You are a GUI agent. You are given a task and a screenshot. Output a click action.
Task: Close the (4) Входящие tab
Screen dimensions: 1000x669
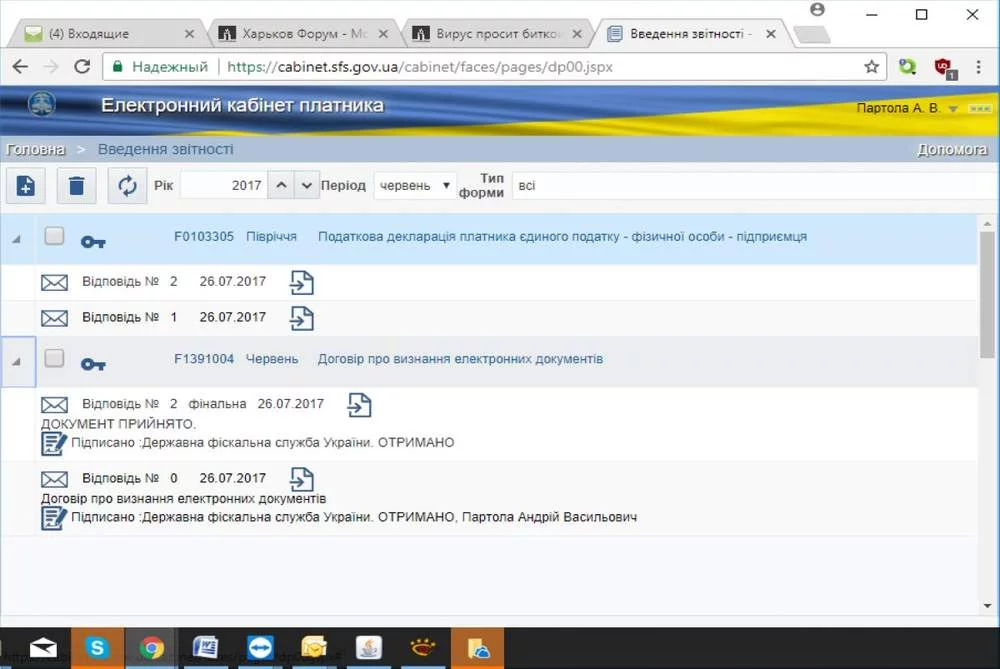[x=189, y=34]
